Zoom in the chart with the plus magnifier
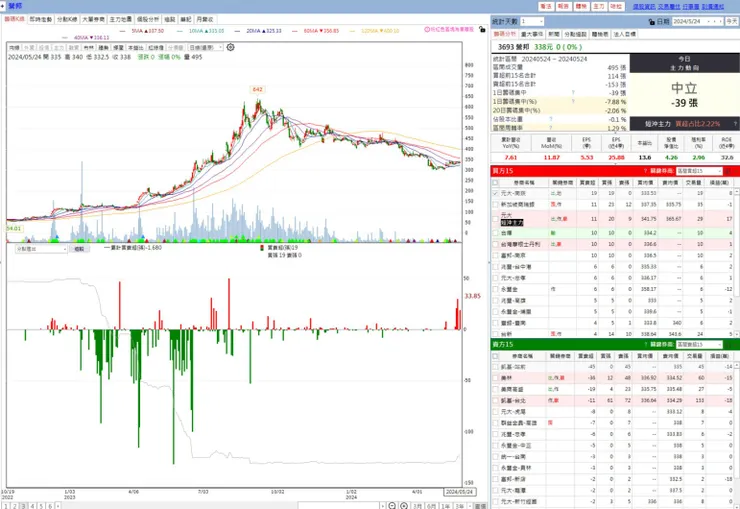The image size is (740, 509). coord(404,506)
